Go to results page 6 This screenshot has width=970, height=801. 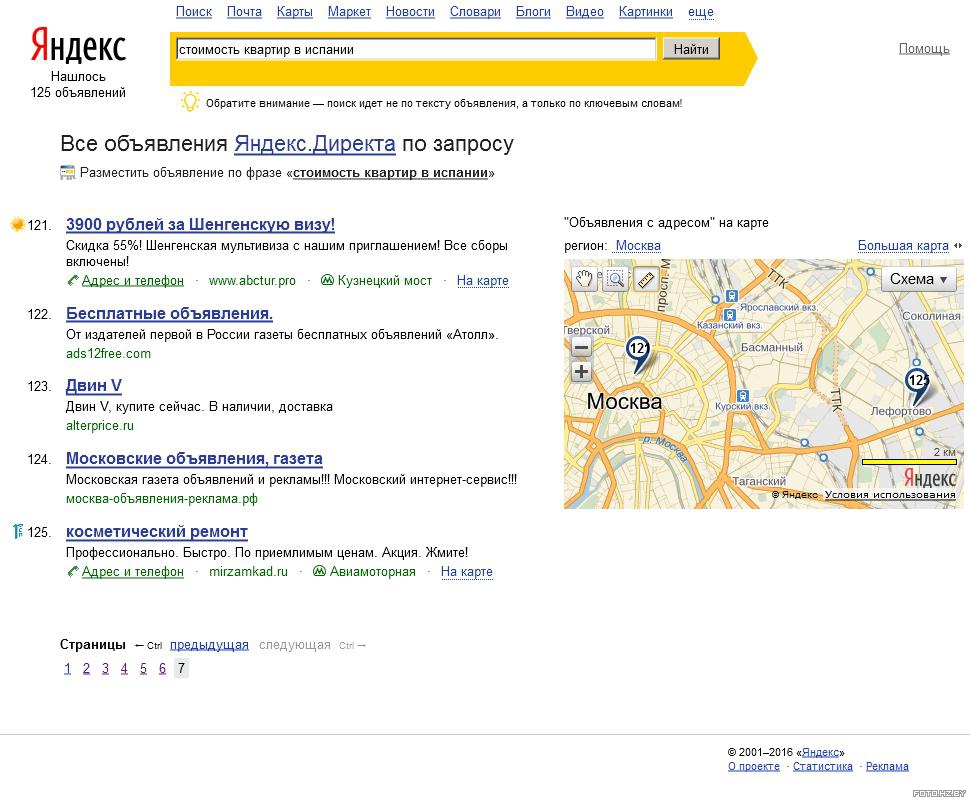click(x=162, y=668)
